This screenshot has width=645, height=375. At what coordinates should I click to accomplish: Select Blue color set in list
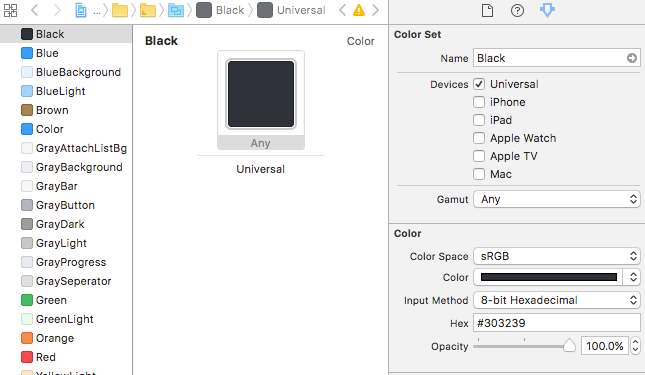[66, 53]
